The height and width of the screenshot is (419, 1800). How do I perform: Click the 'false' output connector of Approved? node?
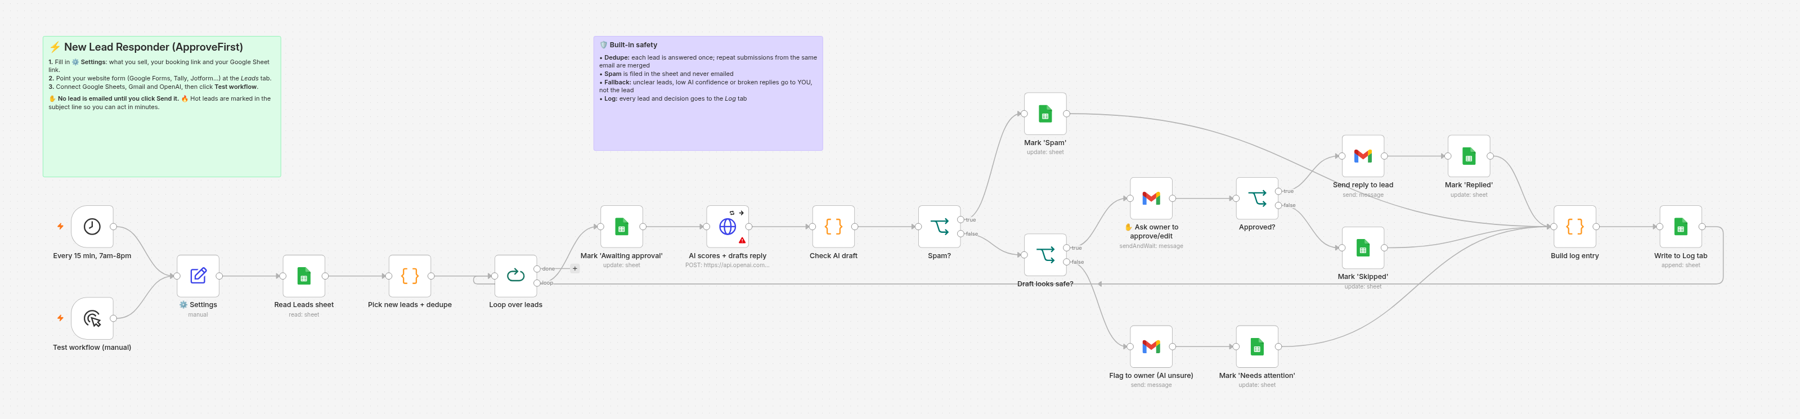(x=1279, y=205)
